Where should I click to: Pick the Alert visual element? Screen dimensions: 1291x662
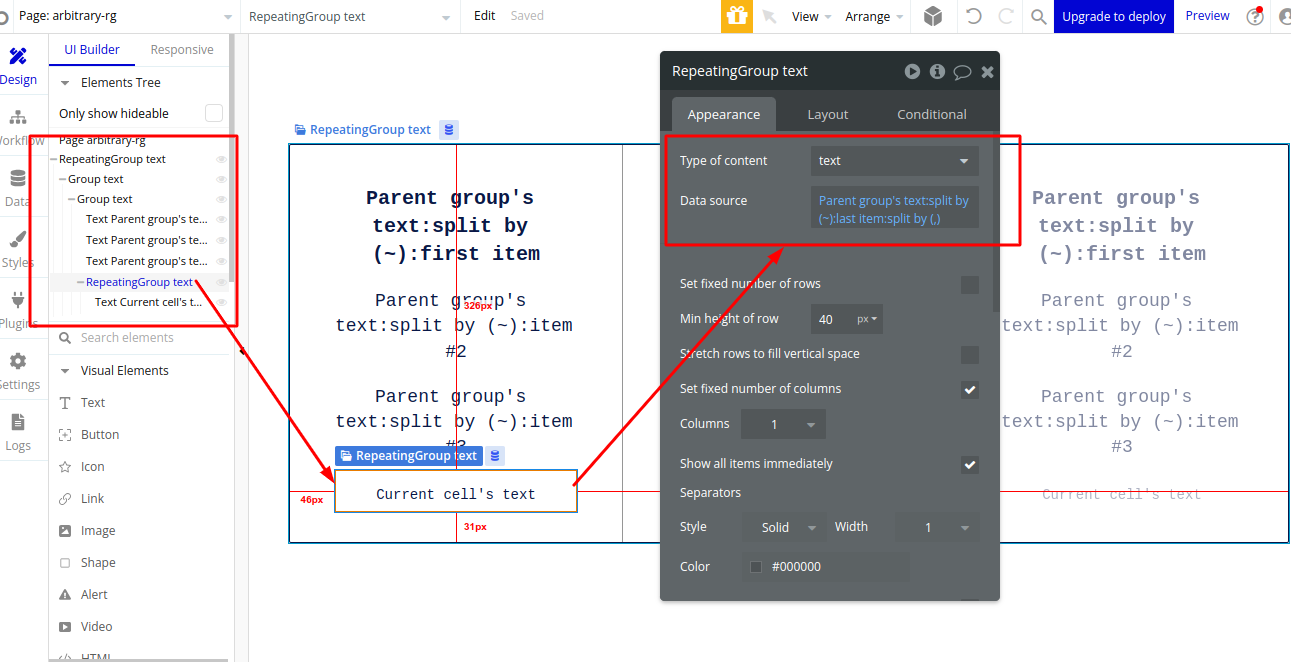(x=94, y=594)
